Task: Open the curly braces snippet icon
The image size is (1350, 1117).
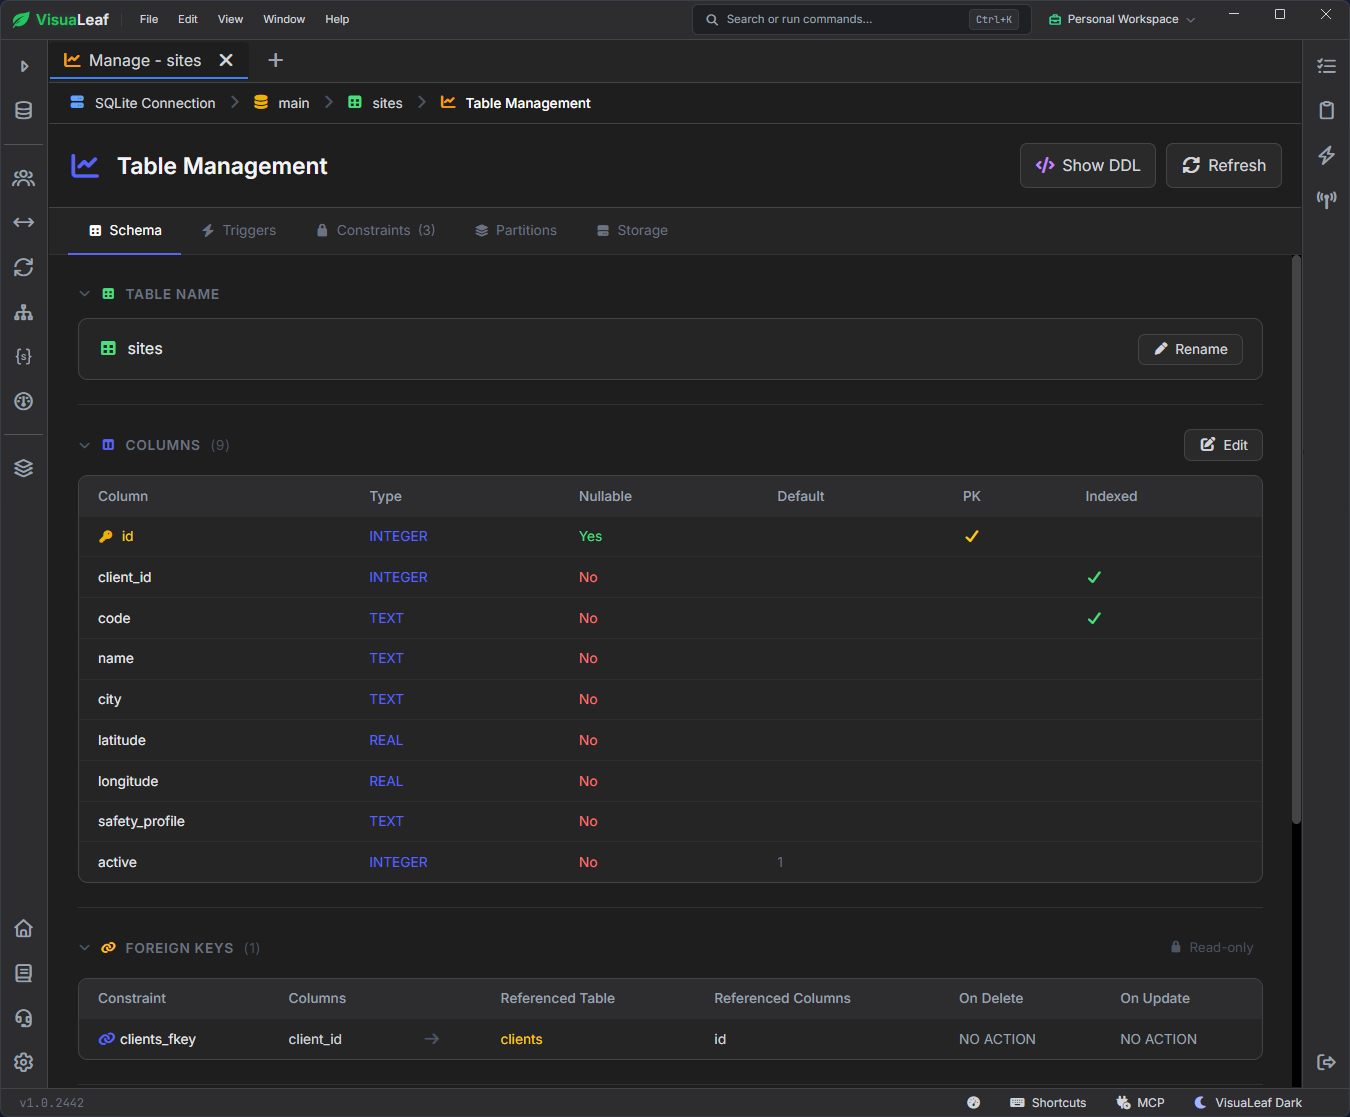Action: 24,356
